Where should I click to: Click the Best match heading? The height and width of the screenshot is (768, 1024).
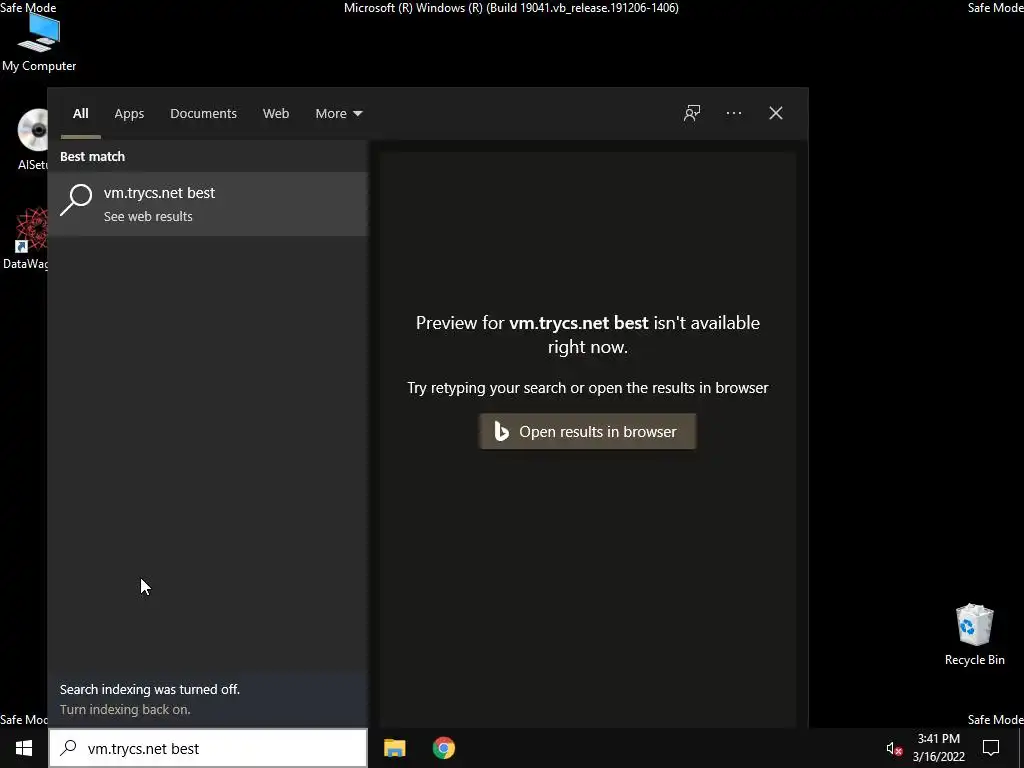coord(92,156)
